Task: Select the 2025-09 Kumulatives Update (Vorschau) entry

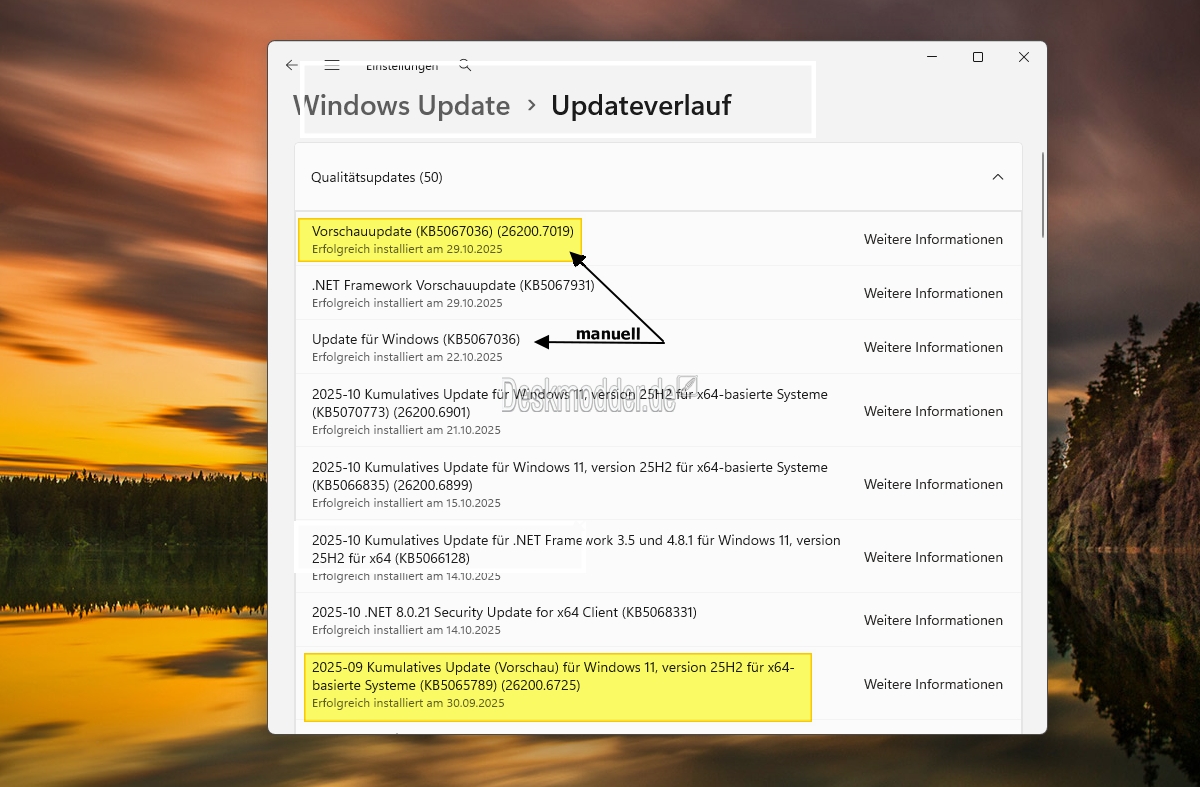Action: click(552, 676)
